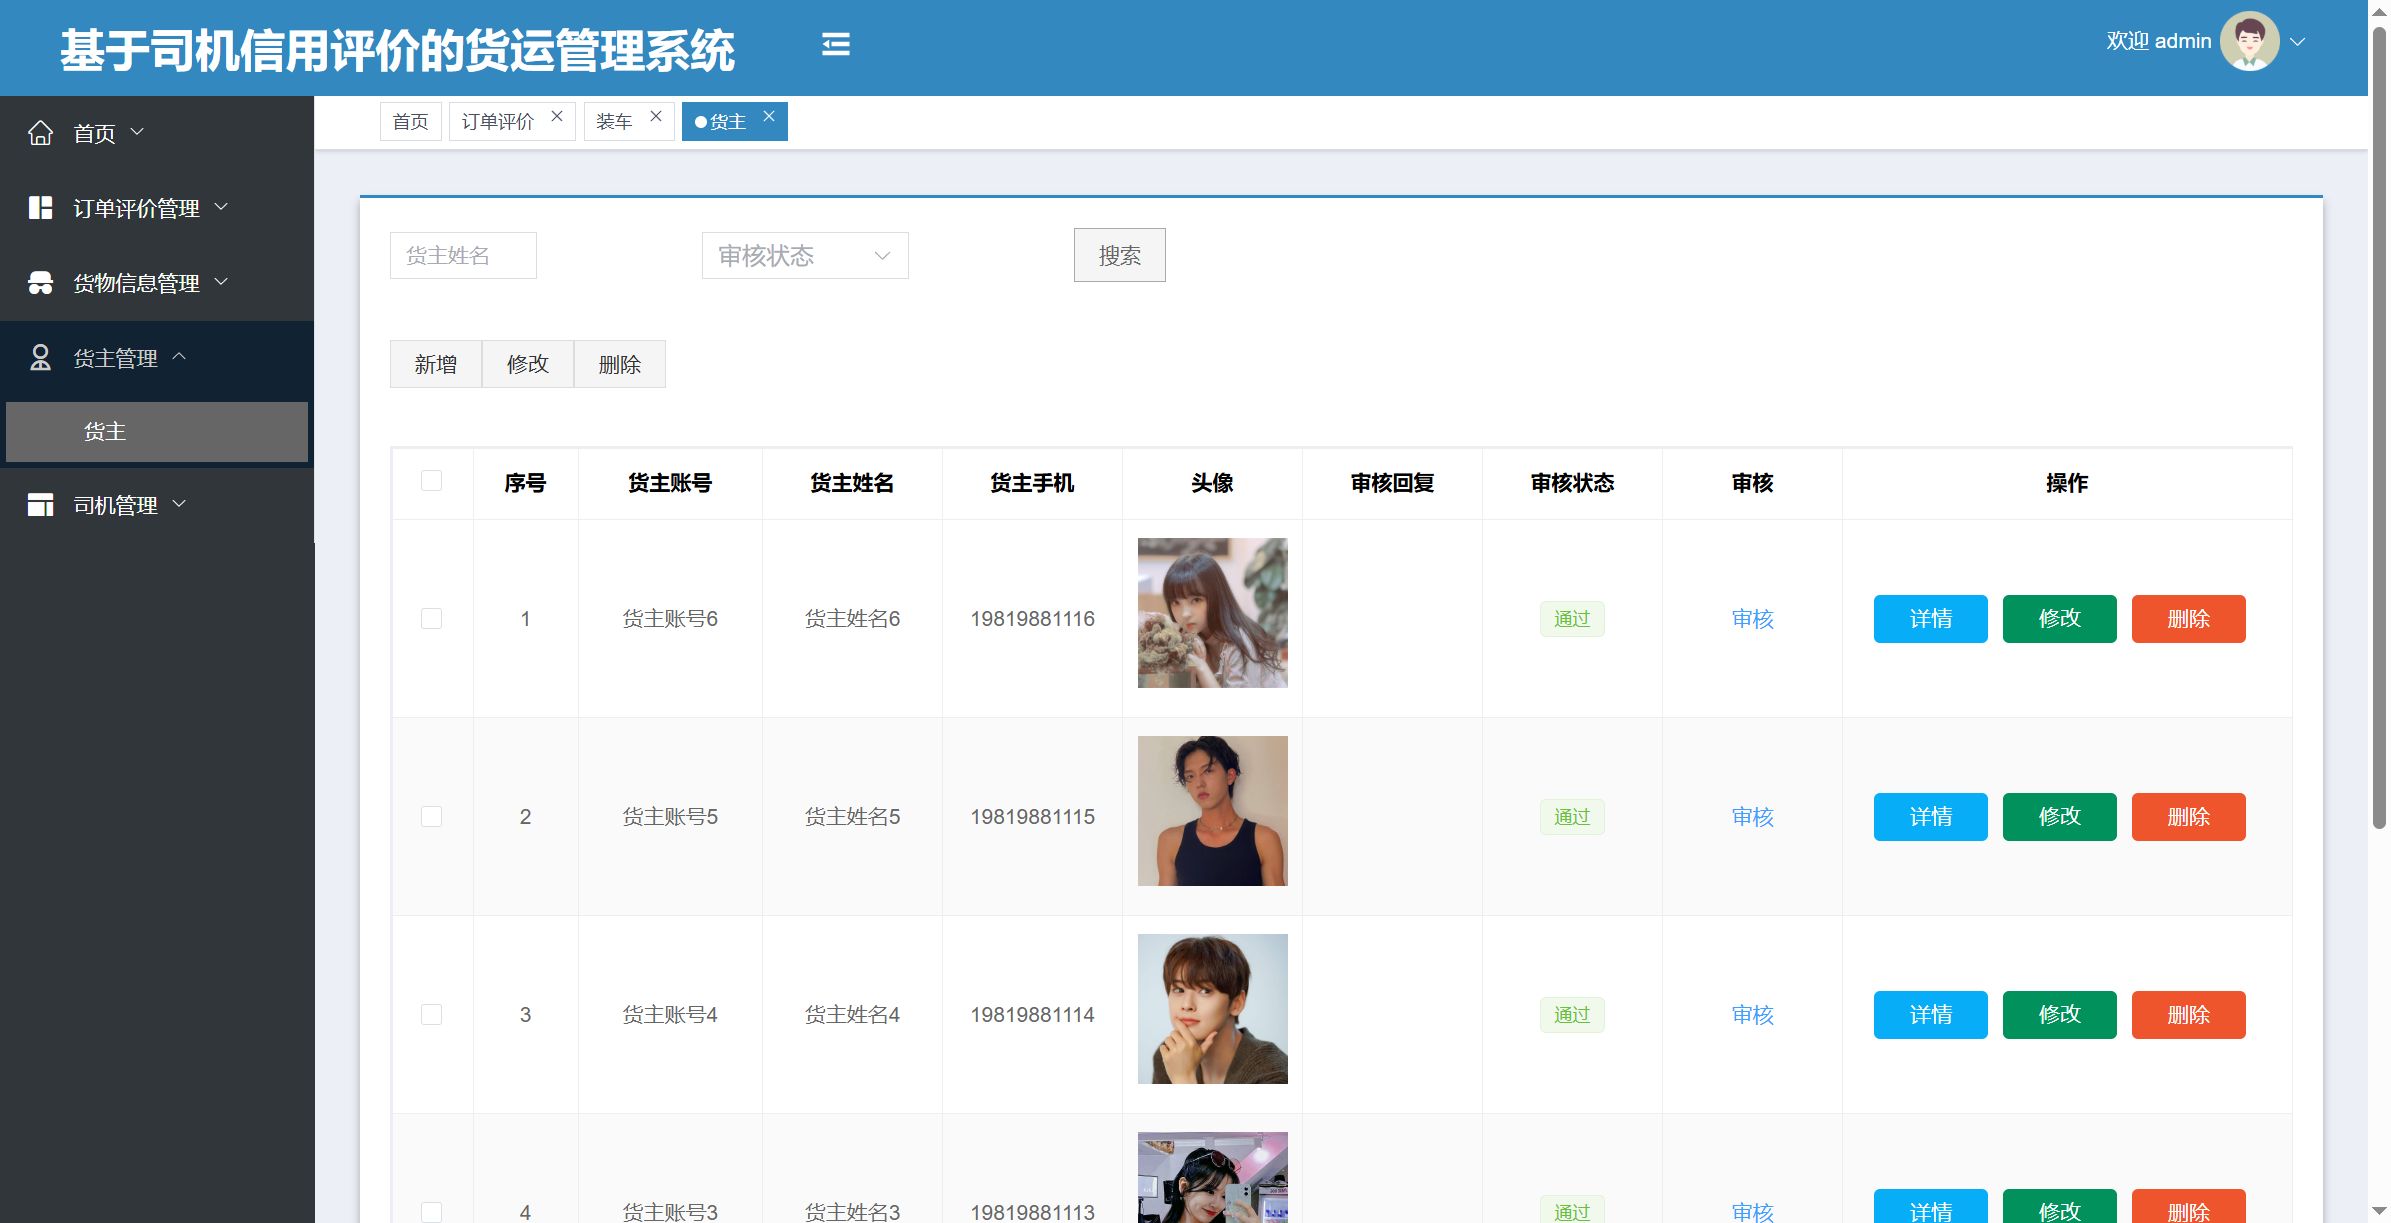Click the 订单评价管理 grid icon
Viewport: 2391px width, 1223px height.
click(40, 207)
